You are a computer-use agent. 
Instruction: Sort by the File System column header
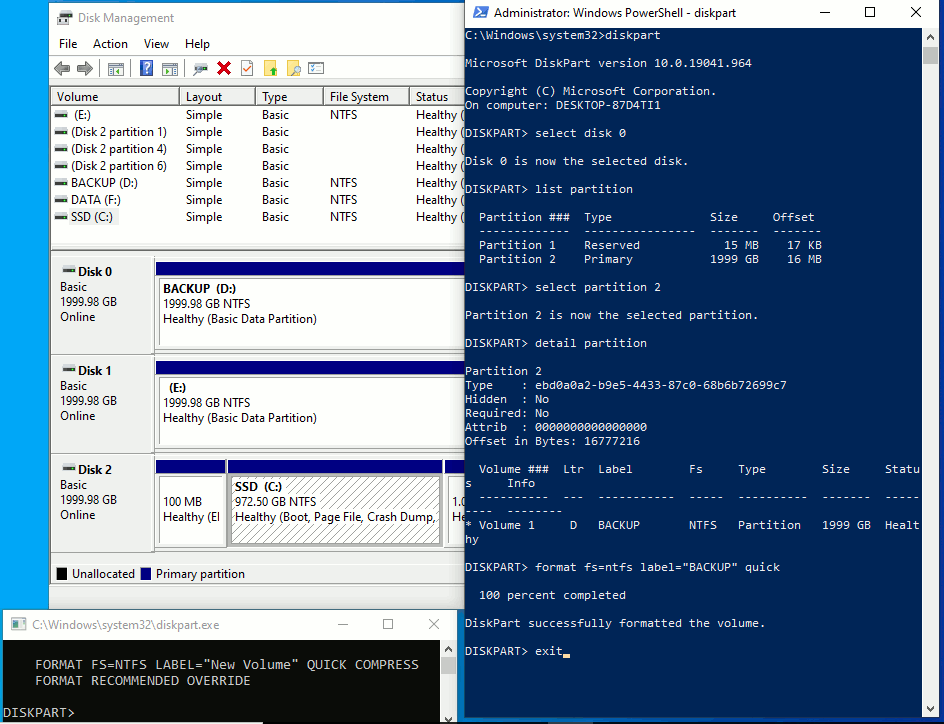tap(367, 96)
